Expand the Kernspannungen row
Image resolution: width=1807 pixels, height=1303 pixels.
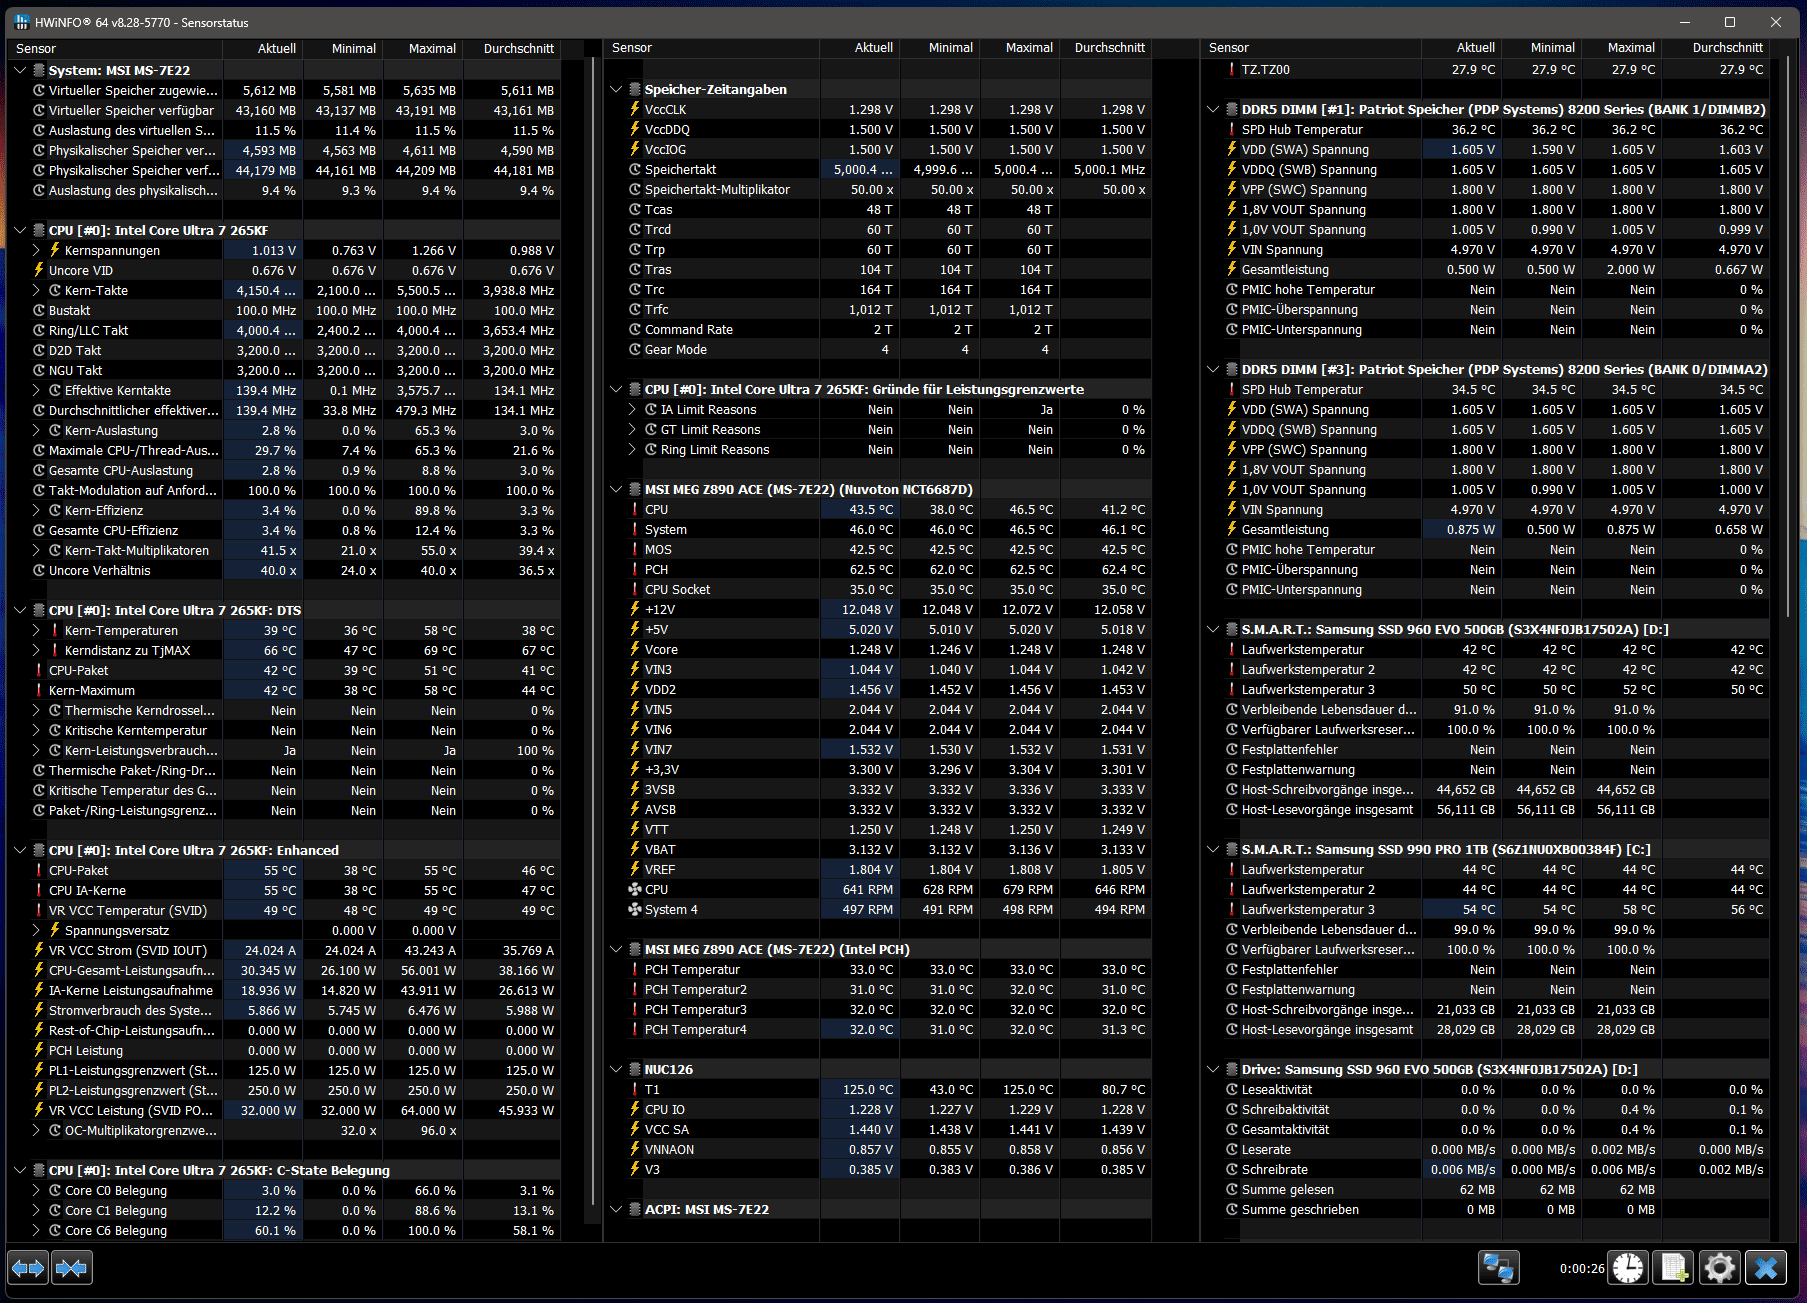tap(36, 250)
